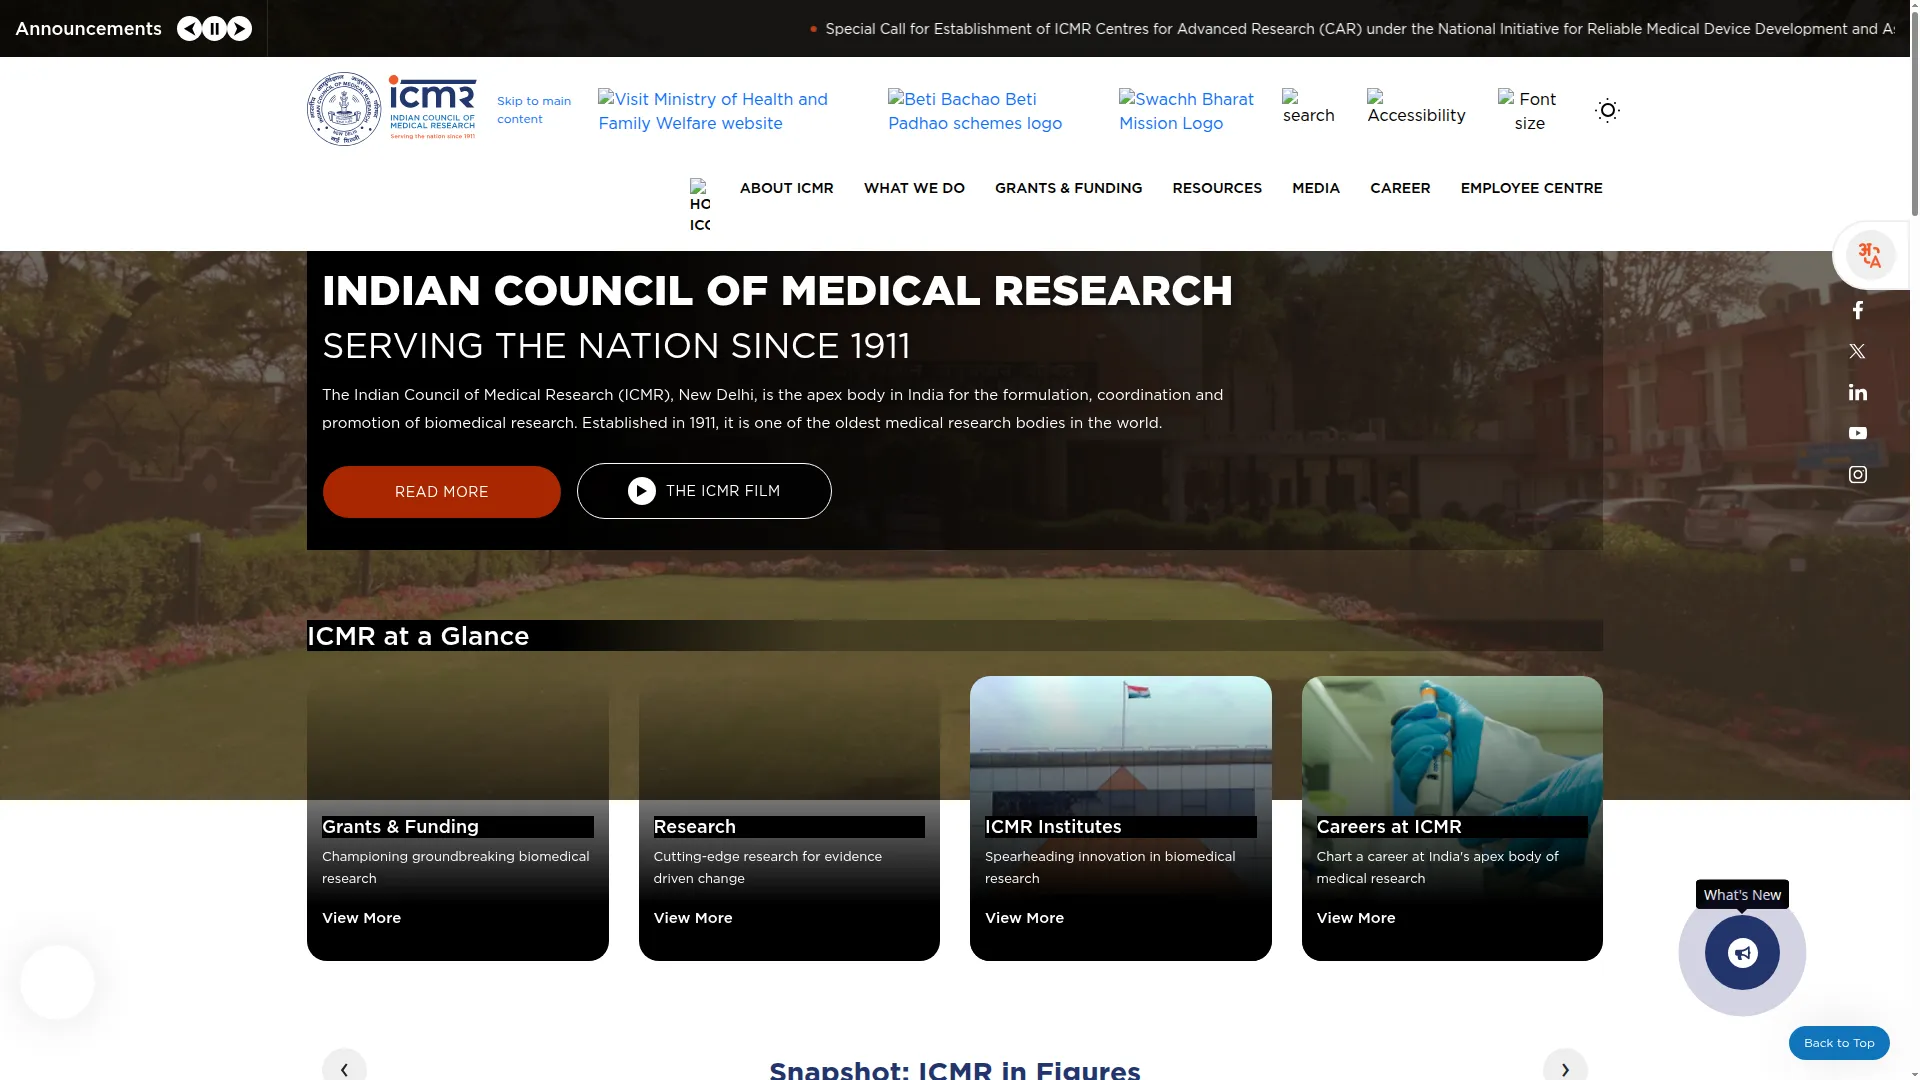
Task: Click the Back to Top button
Action: [1839, 1043]
